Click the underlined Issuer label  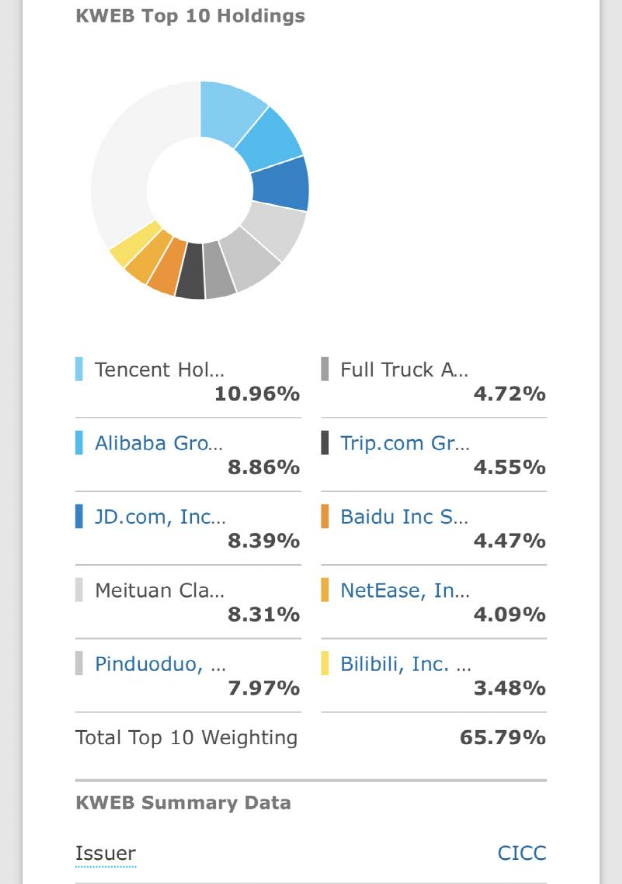[105, 854]
